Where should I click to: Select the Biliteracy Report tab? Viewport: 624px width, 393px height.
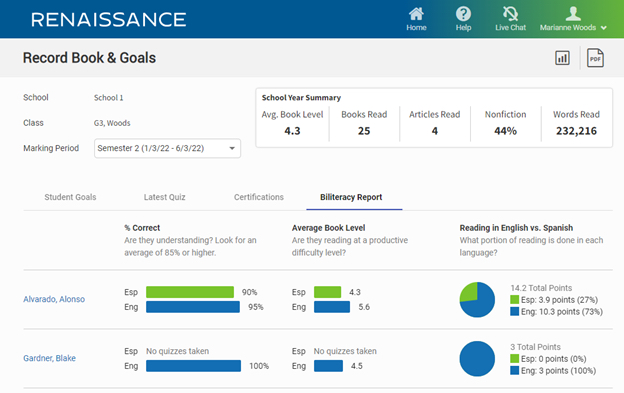tap(351, 197)
